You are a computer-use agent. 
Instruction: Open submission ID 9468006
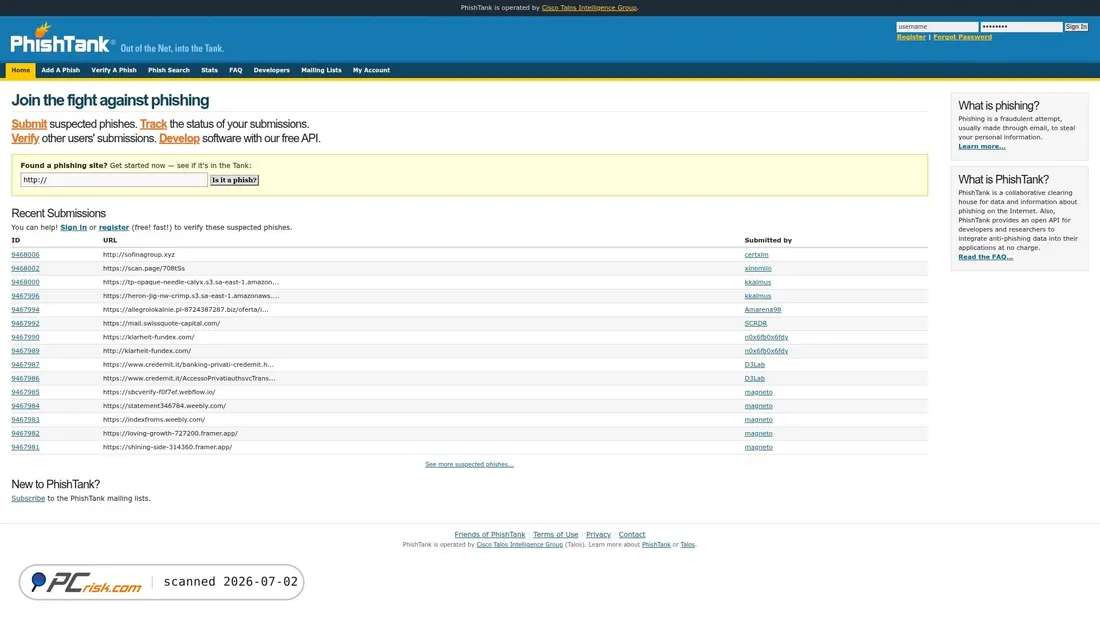pyautogui.click(x=25, y=255)
